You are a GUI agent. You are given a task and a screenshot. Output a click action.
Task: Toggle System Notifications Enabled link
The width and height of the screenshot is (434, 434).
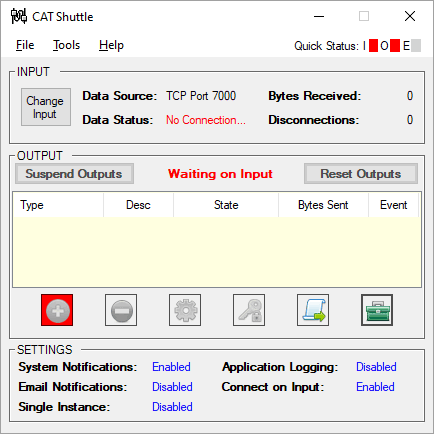(x=171, y=367)
